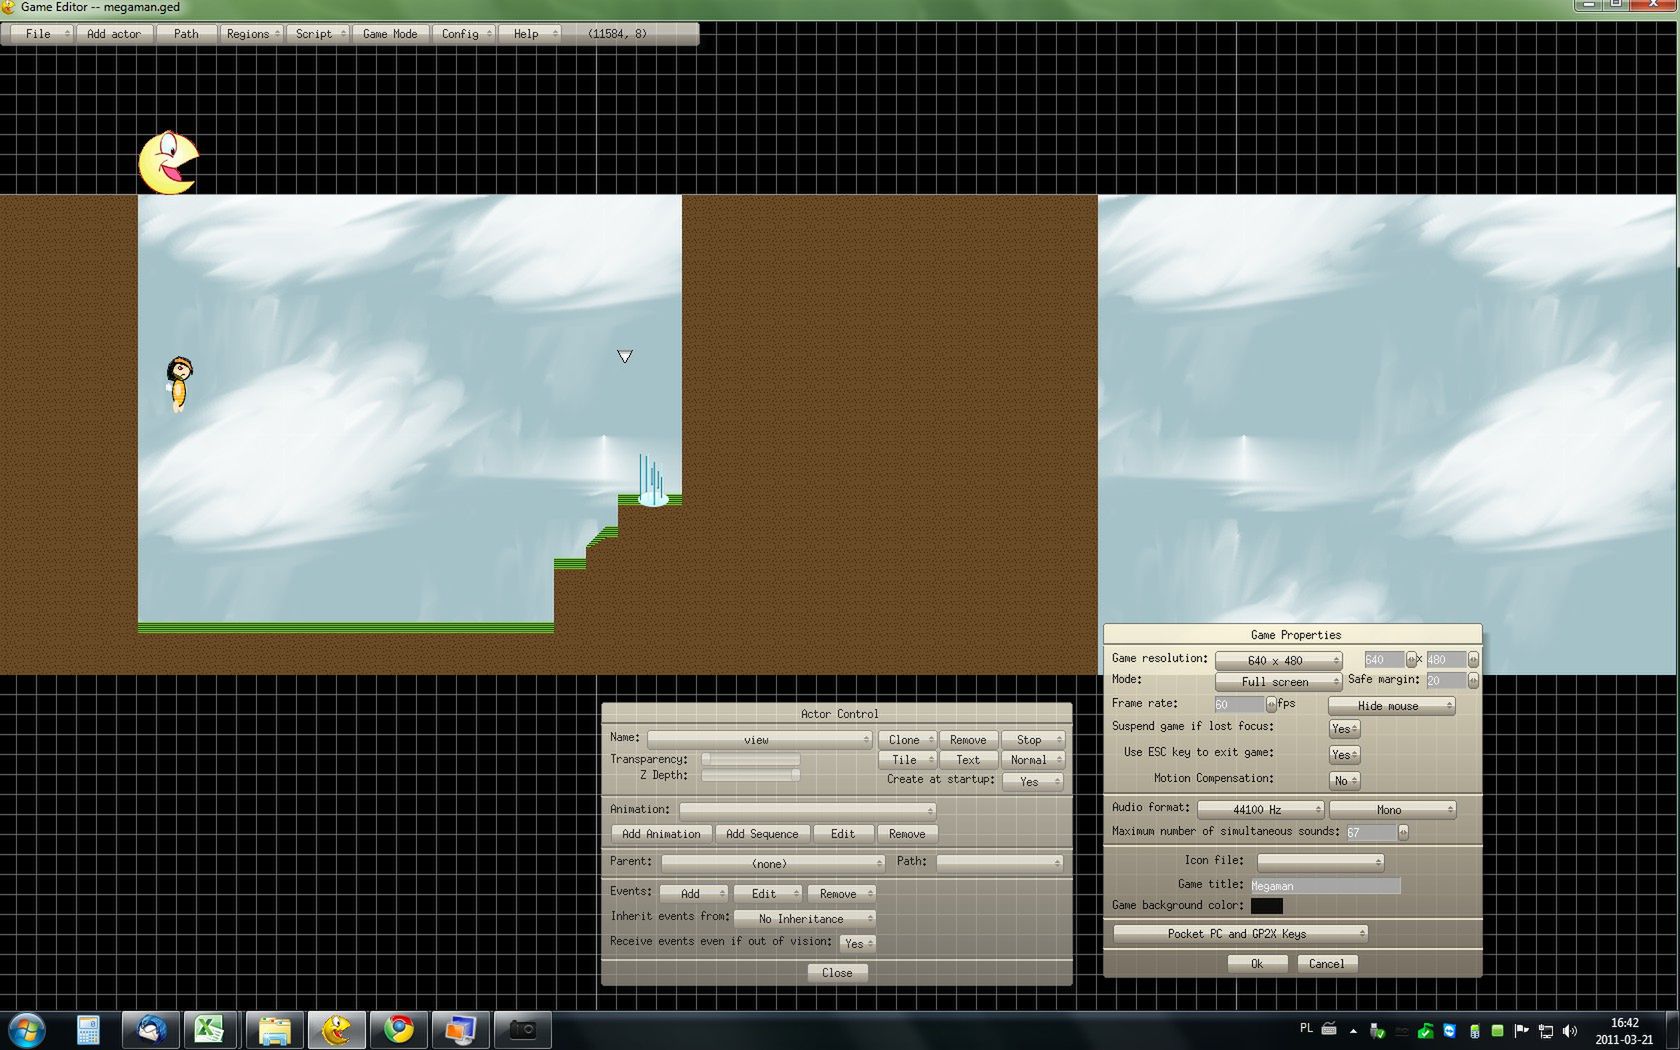This screenshot has height=1050, width=1680.
Task: Toggle Receive events even if out of vision
Action: click(857, 944)
